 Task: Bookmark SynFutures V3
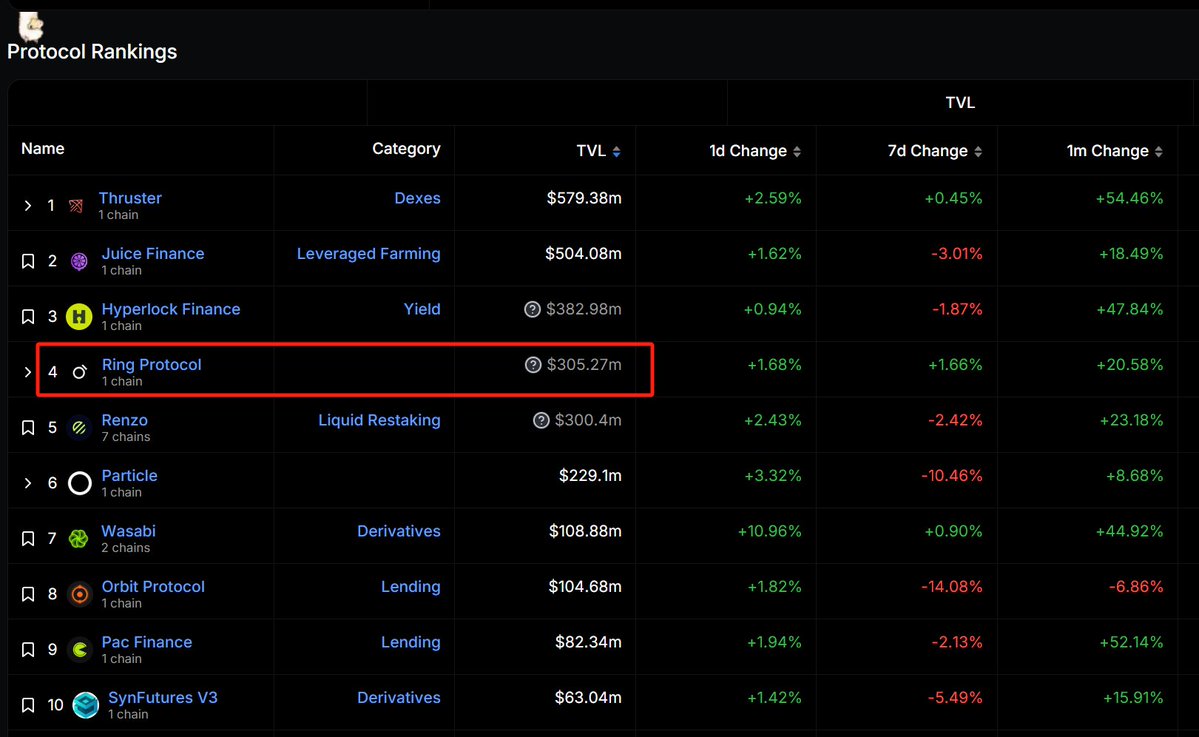tap(28, 705)
